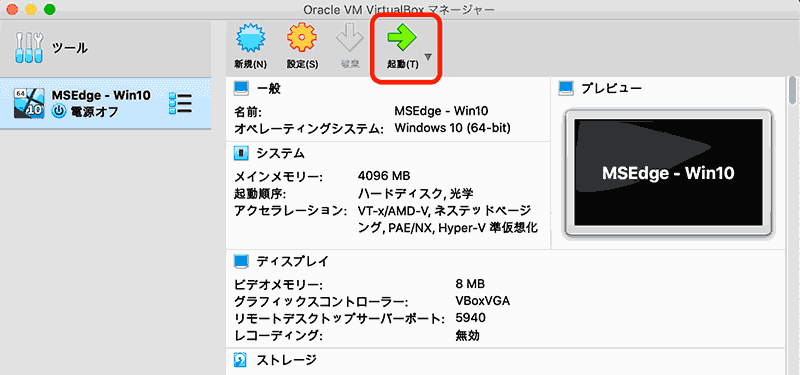
Task: Select the ツール tools entry in sidebar
Action: pos(105,48)
